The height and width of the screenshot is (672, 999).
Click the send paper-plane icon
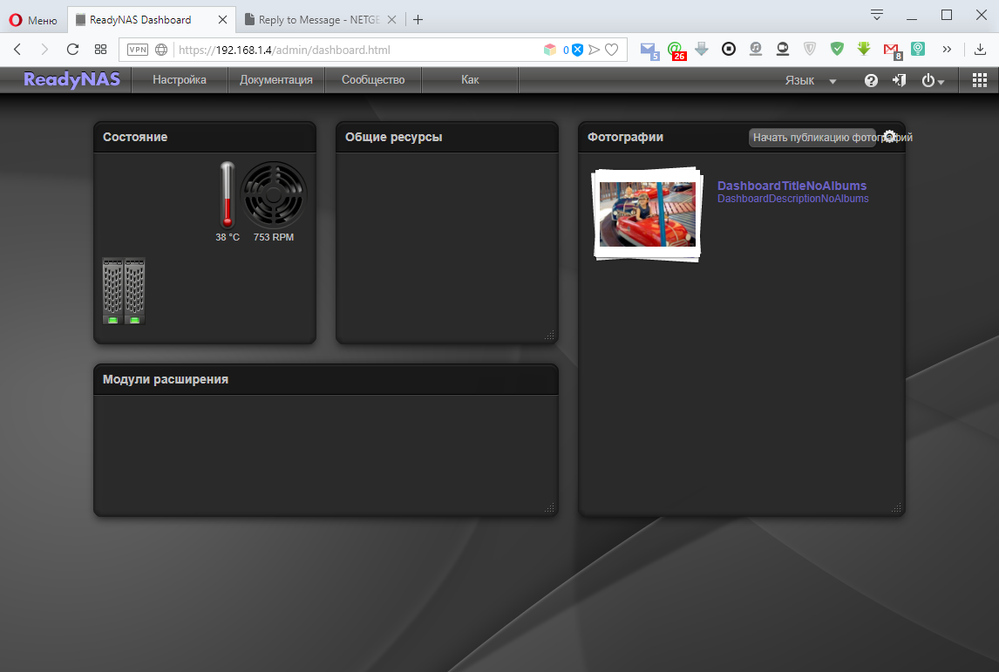594,50
